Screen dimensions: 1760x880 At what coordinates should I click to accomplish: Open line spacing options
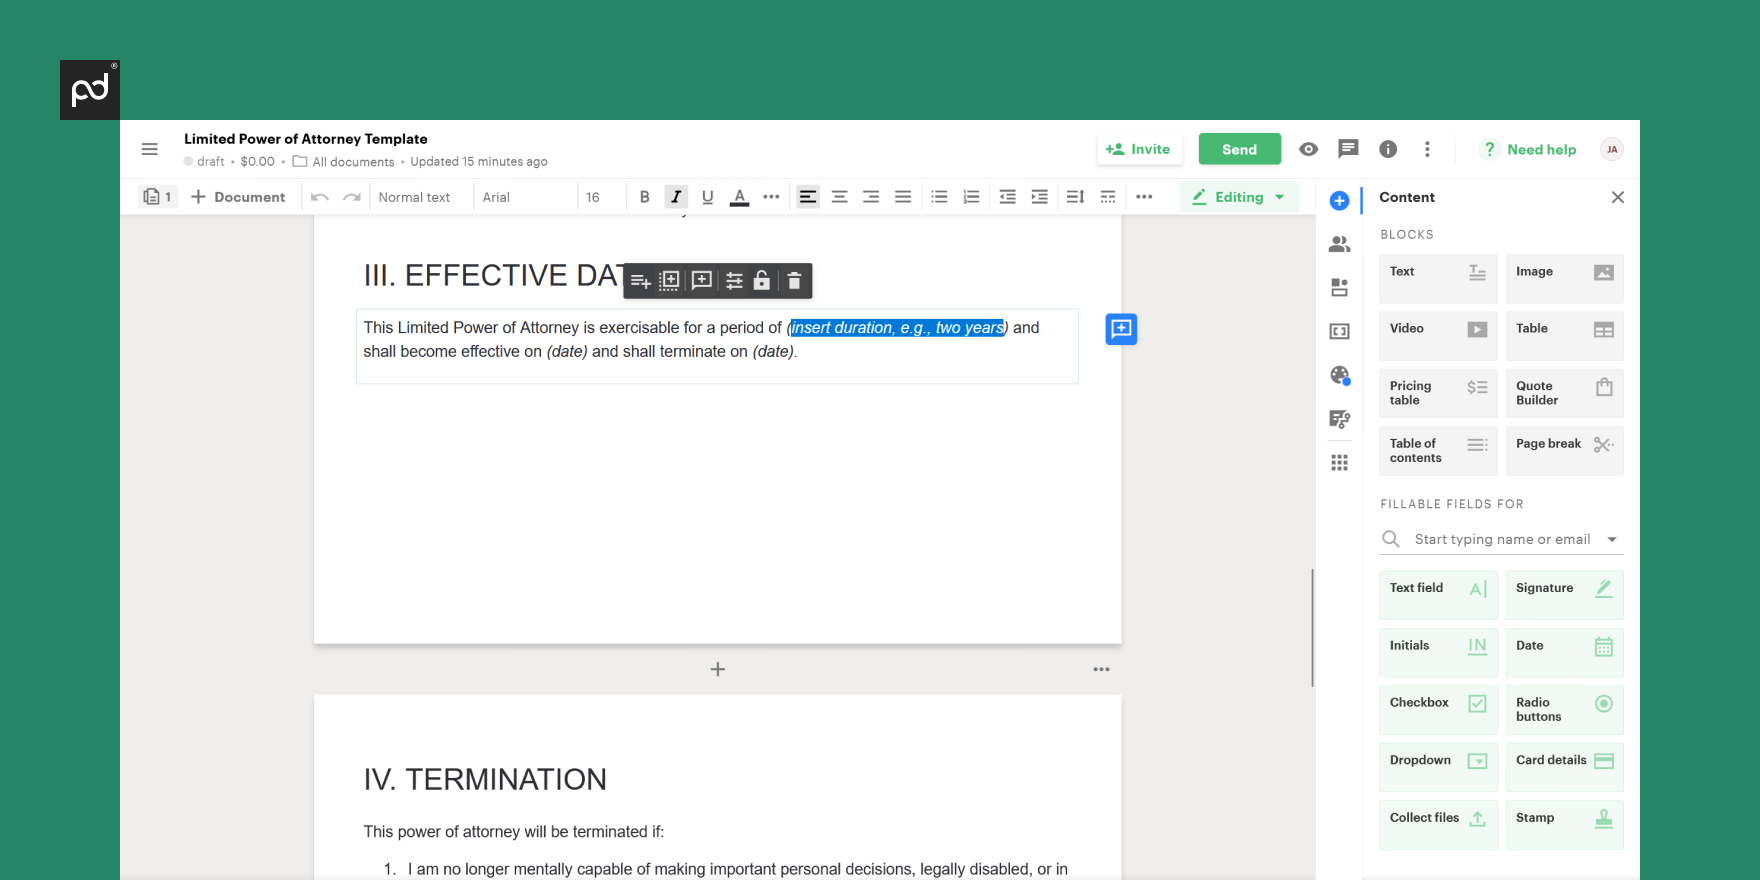coord(1075,197)
